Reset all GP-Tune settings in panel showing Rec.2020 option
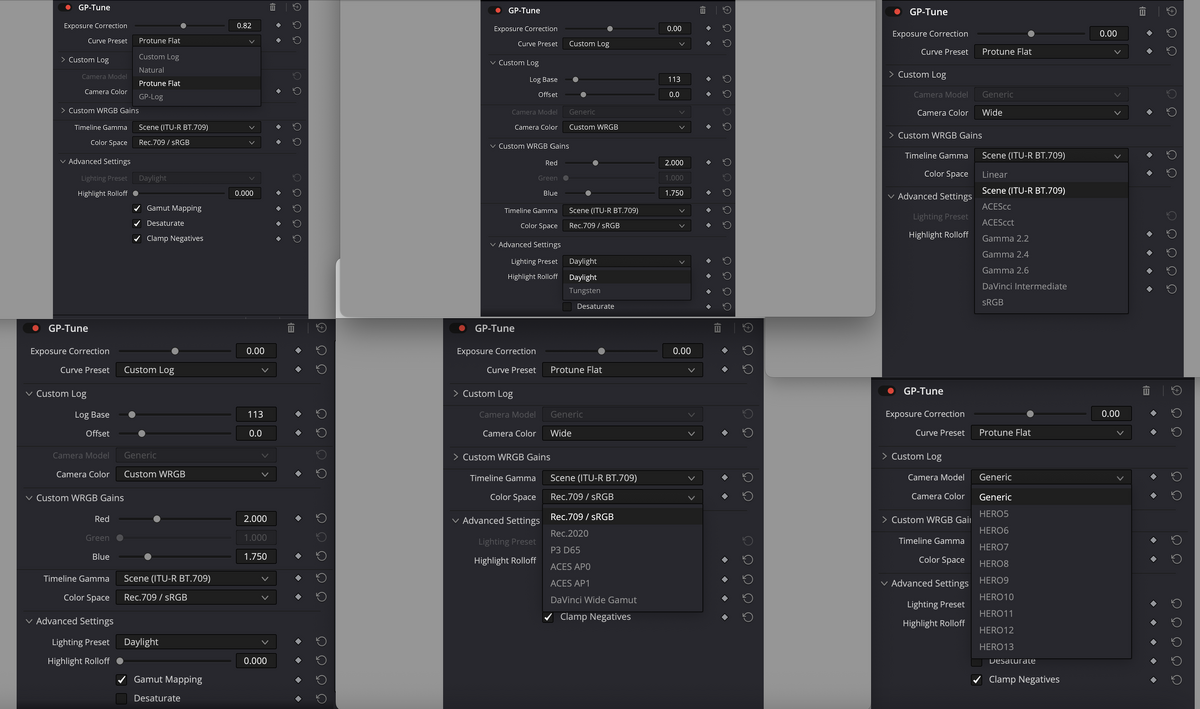Image resolution: width=1200 pixels, height=709 pixels. (747, 328)
